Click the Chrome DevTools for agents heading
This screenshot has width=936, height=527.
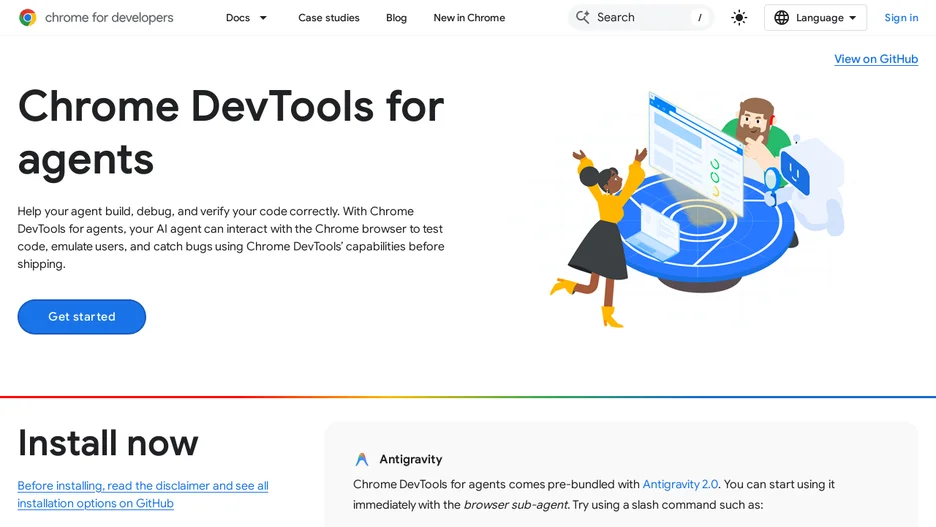click(x=231, y=132)
